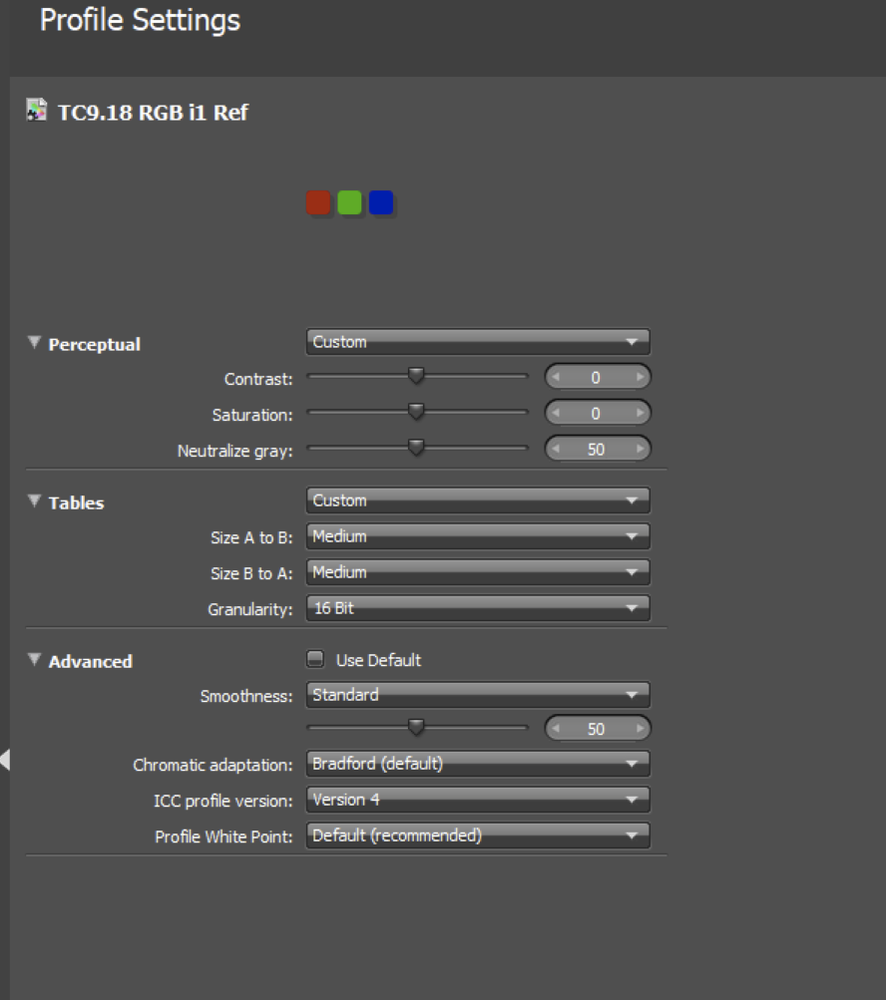
Task: Collapse the Tables section triangle
Action: click(x=35, y=502)
